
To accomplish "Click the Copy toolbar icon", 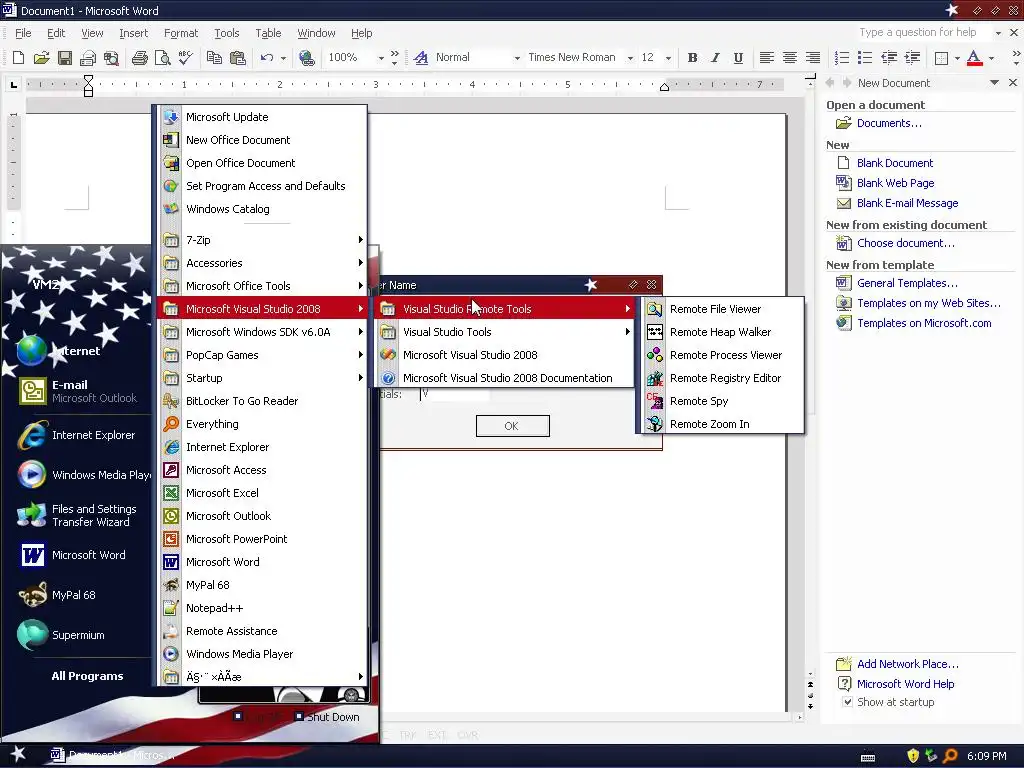I will click(214, 57).
